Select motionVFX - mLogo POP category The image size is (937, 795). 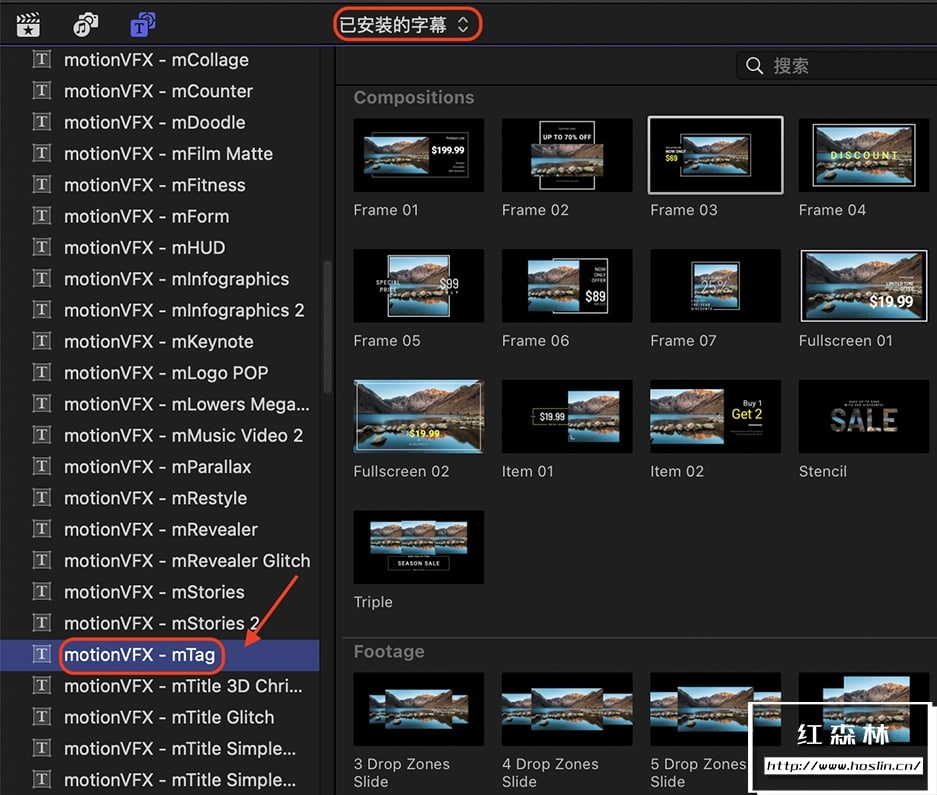pyautogui.click(x=160, y=372)
